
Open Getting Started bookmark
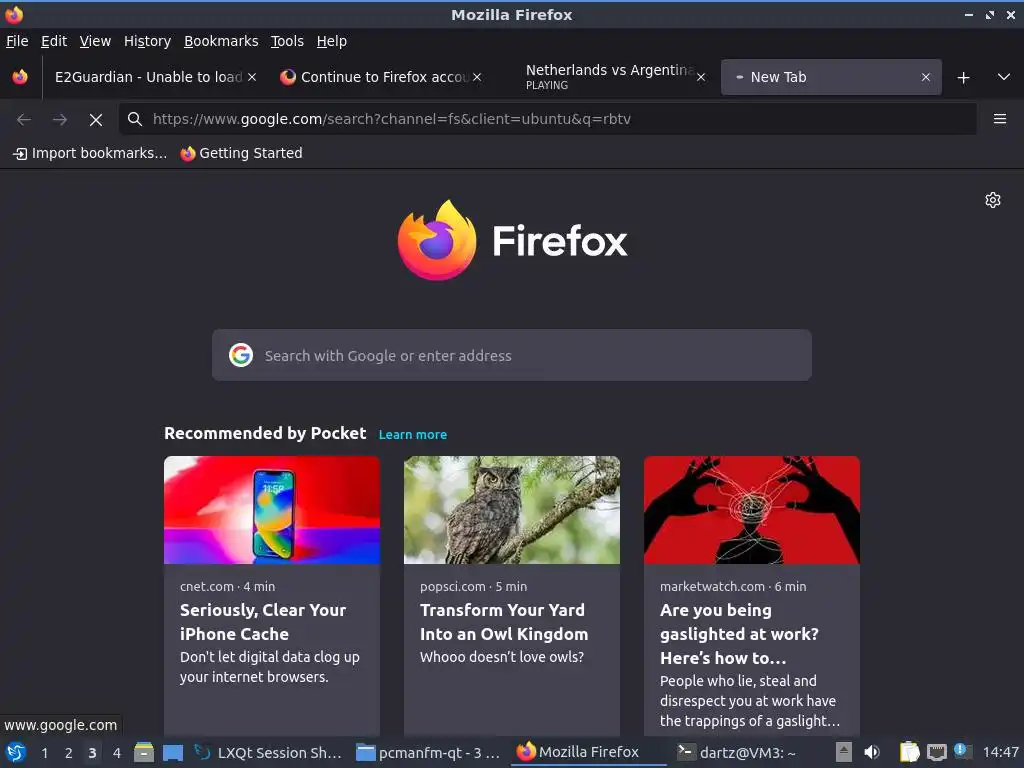[x=242, y=153]
